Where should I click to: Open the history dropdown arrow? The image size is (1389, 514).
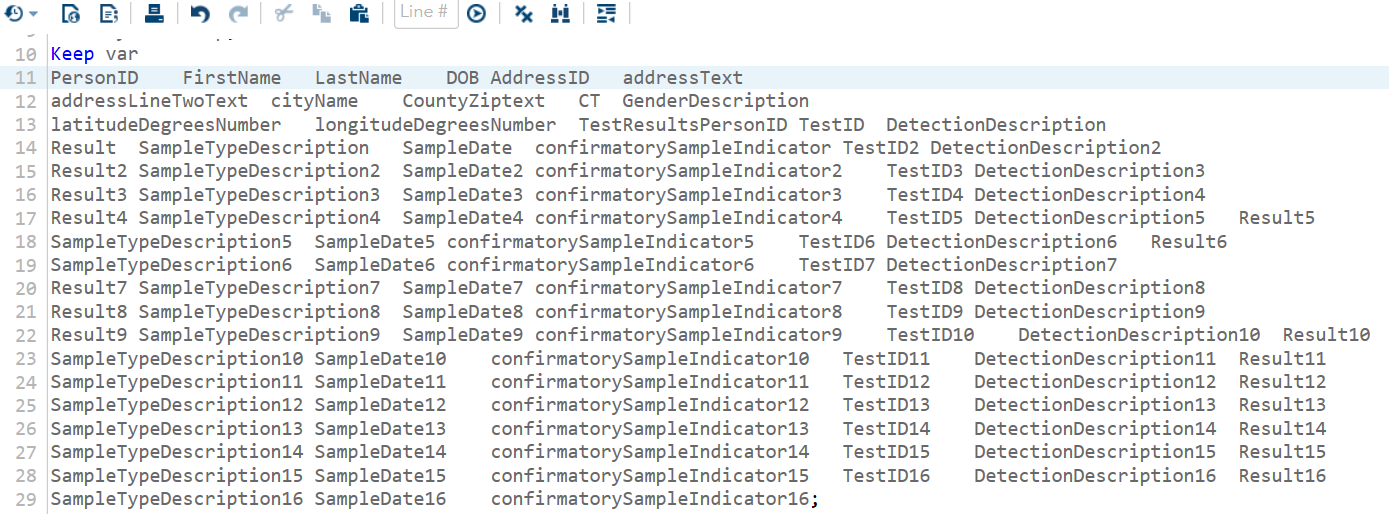pos(34,13)
